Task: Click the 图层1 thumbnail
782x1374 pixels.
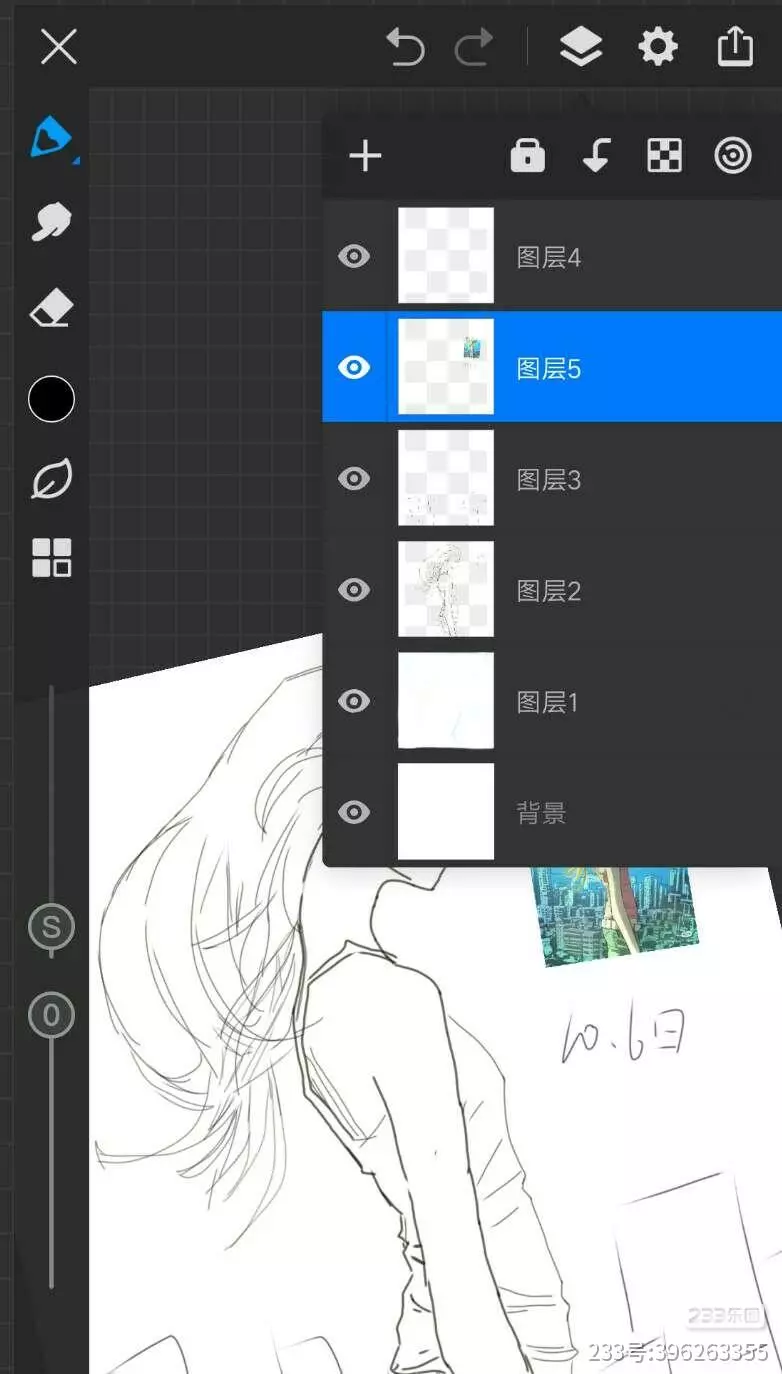Action: pyautogui.click(x=446, y=701)
